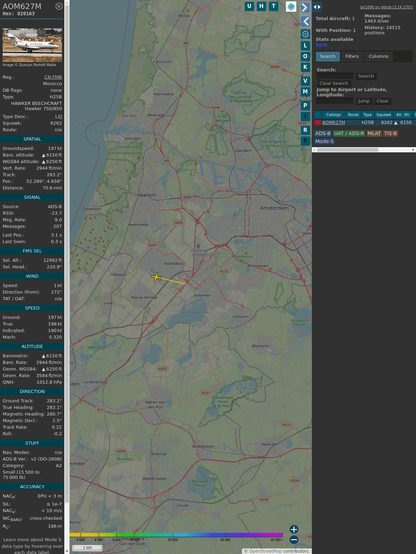The height and width of the screenshot is (554, 416).
Task: Close the AOM627M aircraft info panel
Action: click(59, 6)
